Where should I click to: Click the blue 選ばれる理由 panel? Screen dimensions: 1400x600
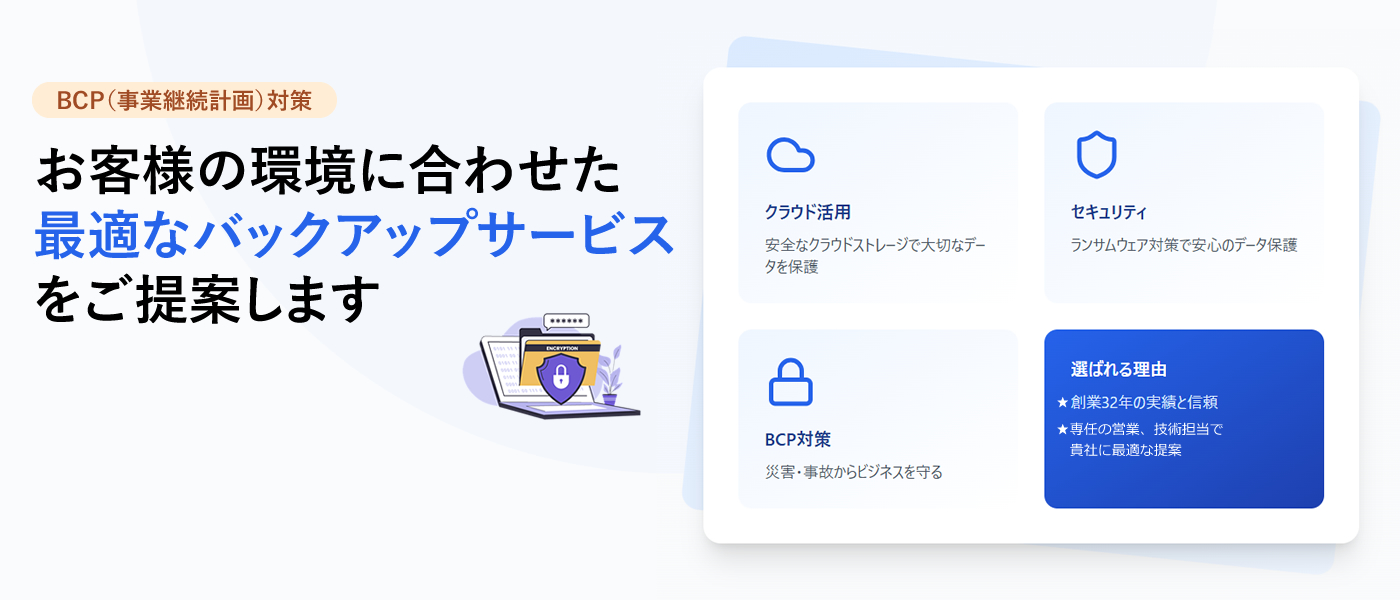coord(1184,419)
